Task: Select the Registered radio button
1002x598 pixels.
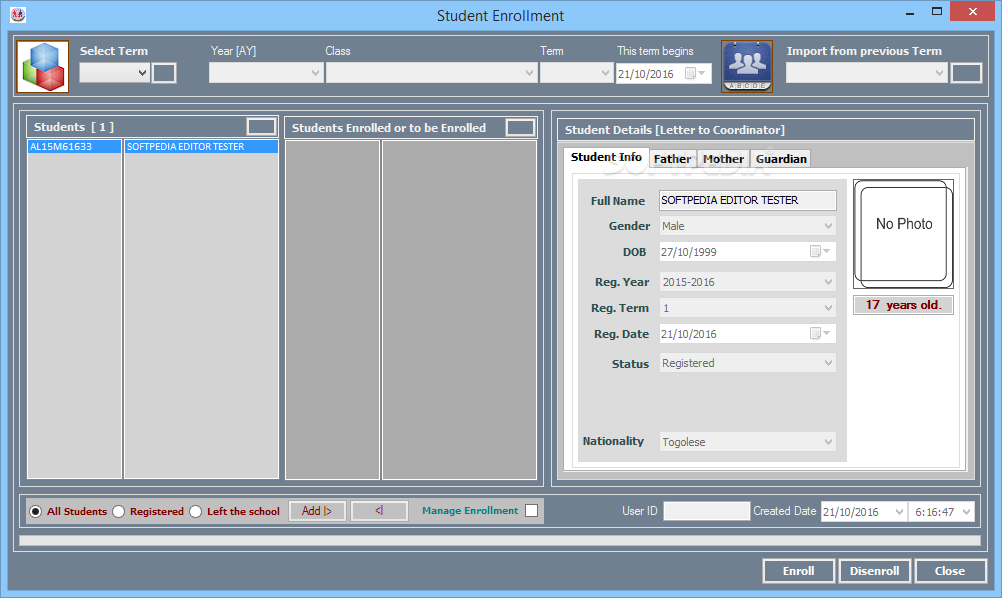Action: tap(119, 511)
